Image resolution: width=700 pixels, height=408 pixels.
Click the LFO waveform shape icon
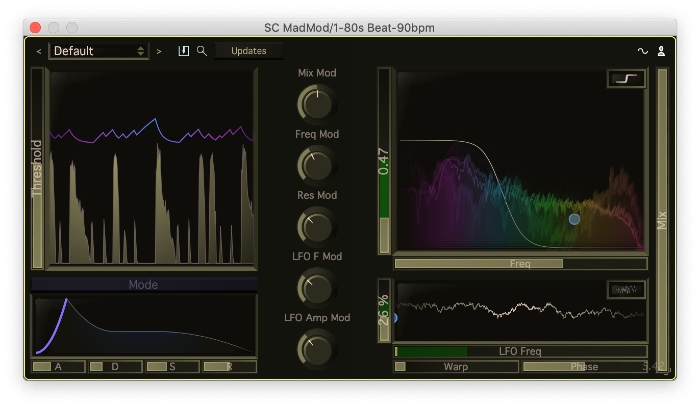coord(626,290)
